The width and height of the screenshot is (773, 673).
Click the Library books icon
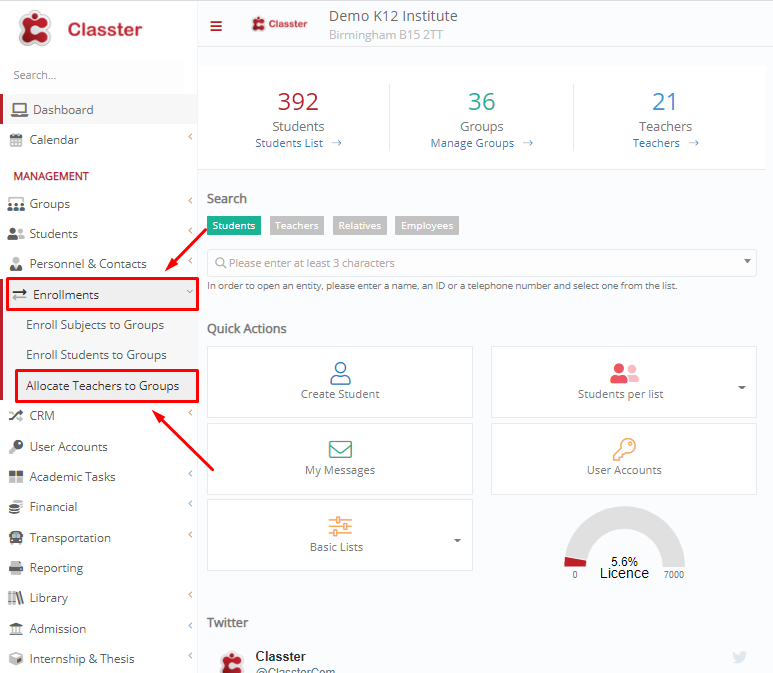pos(16,598)
